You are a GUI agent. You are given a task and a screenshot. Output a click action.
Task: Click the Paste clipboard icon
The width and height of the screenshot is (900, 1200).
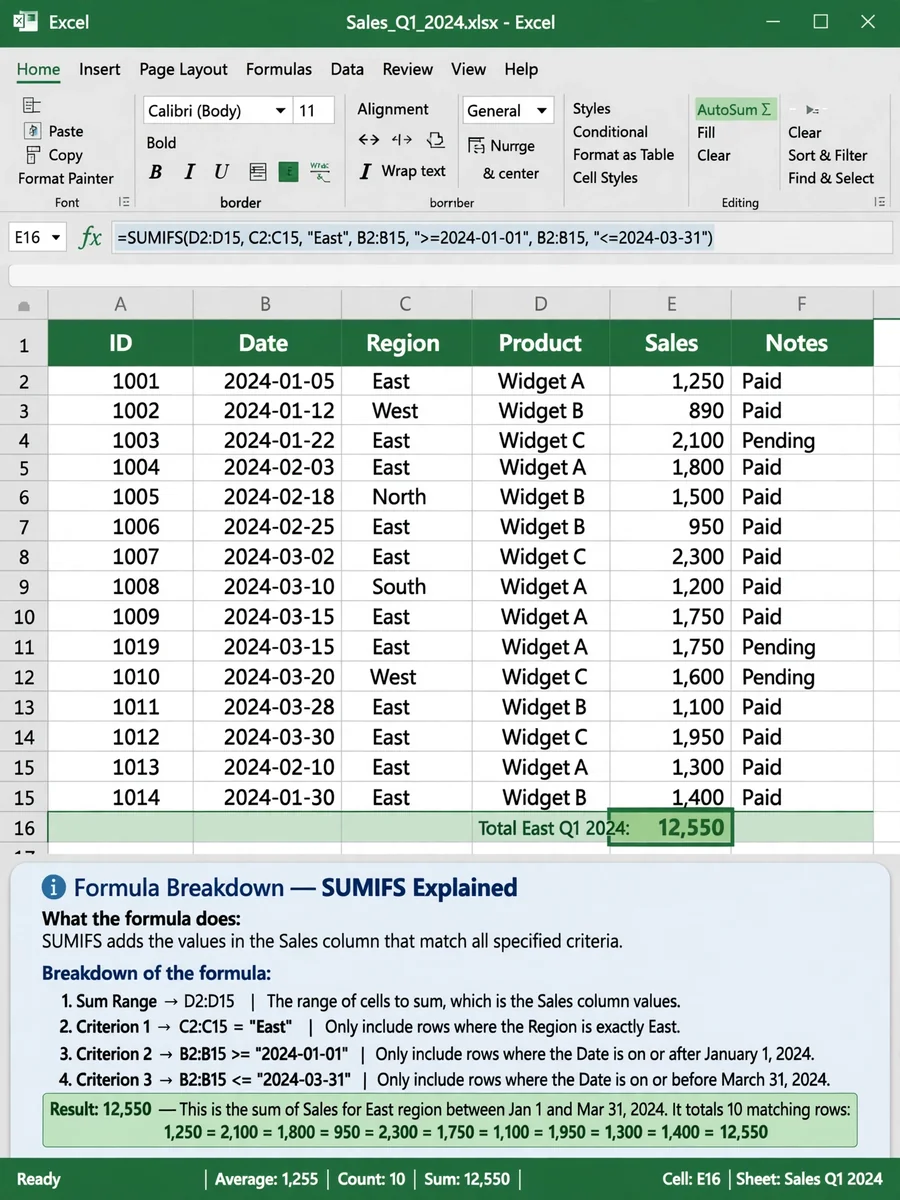[x=33, y=131]
